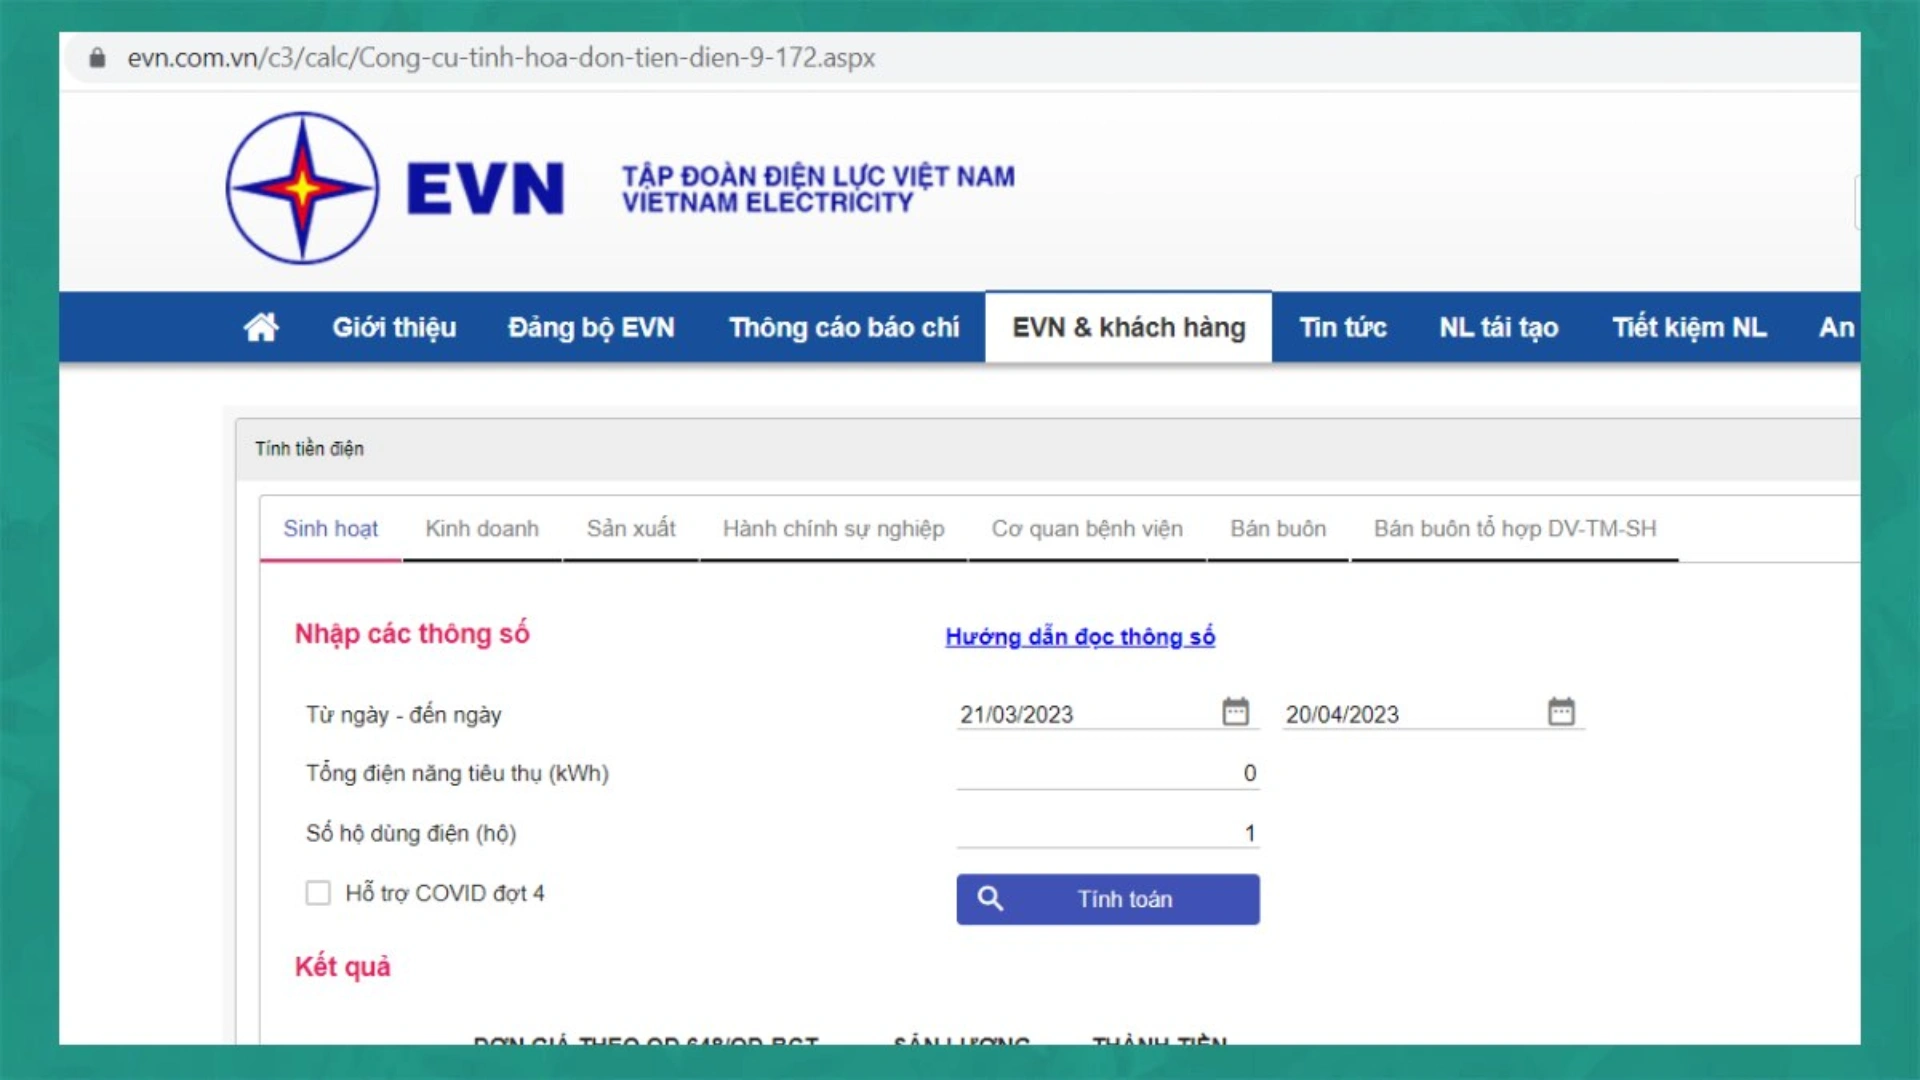Open Tin tức menu
The image size is (1920, 1080).
(x=1342, y=327)
